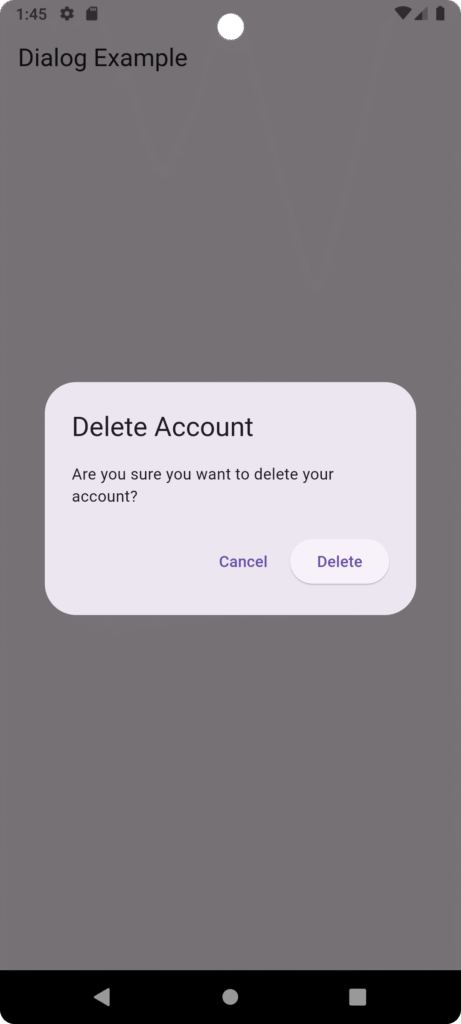
Task: Tap the cellular signal strength icon
Action: point(421,14)
